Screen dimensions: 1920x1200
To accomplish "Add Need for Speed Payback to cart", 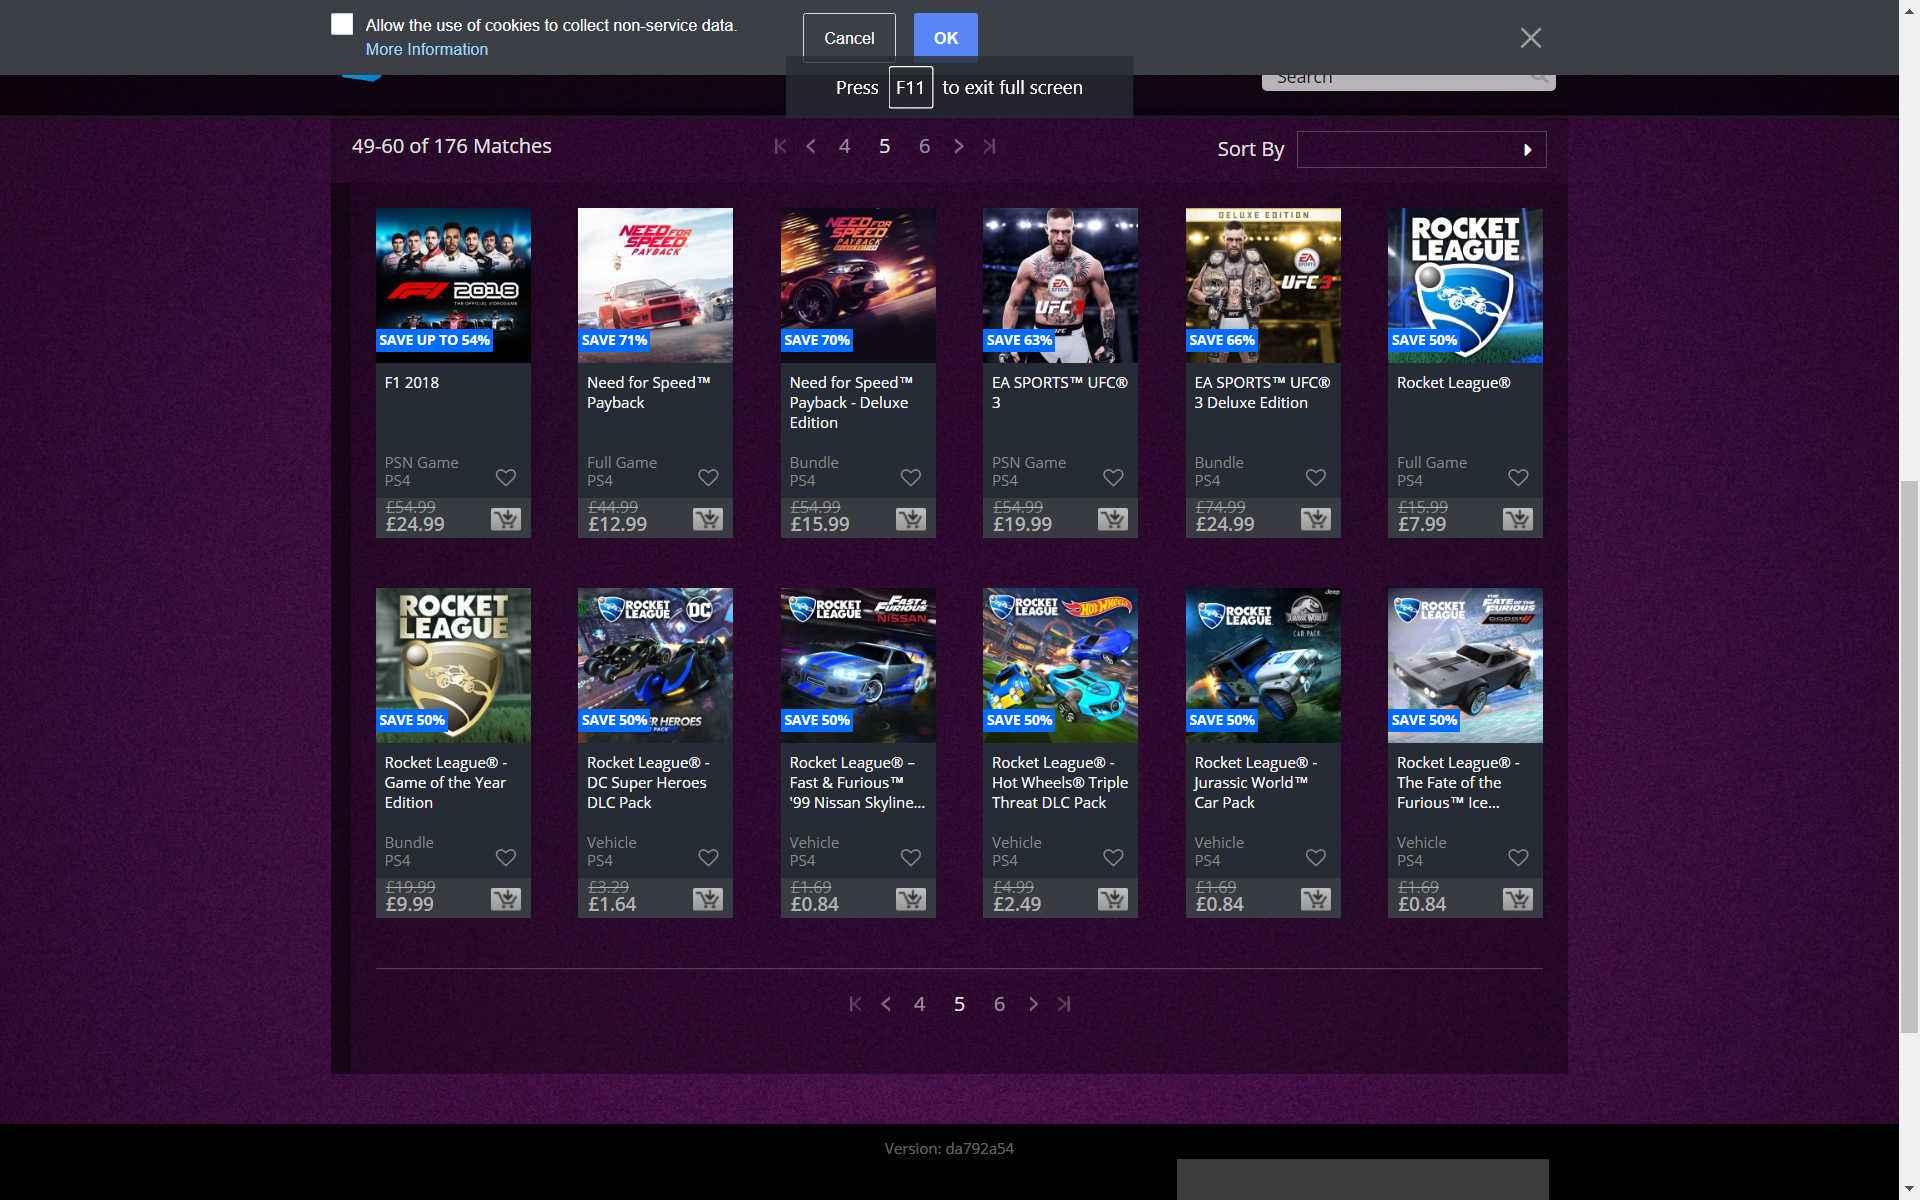I will [x=707, y=519].
